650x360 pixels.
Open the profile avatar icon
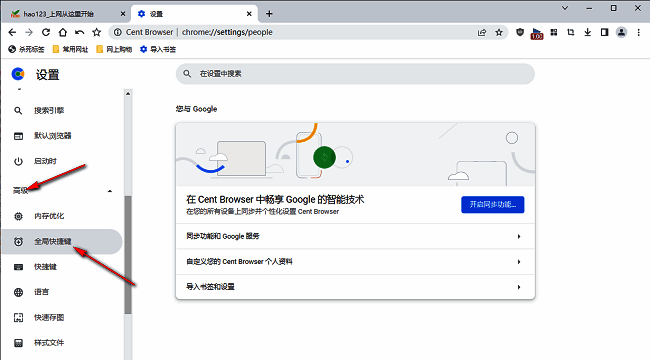[621, 32]
